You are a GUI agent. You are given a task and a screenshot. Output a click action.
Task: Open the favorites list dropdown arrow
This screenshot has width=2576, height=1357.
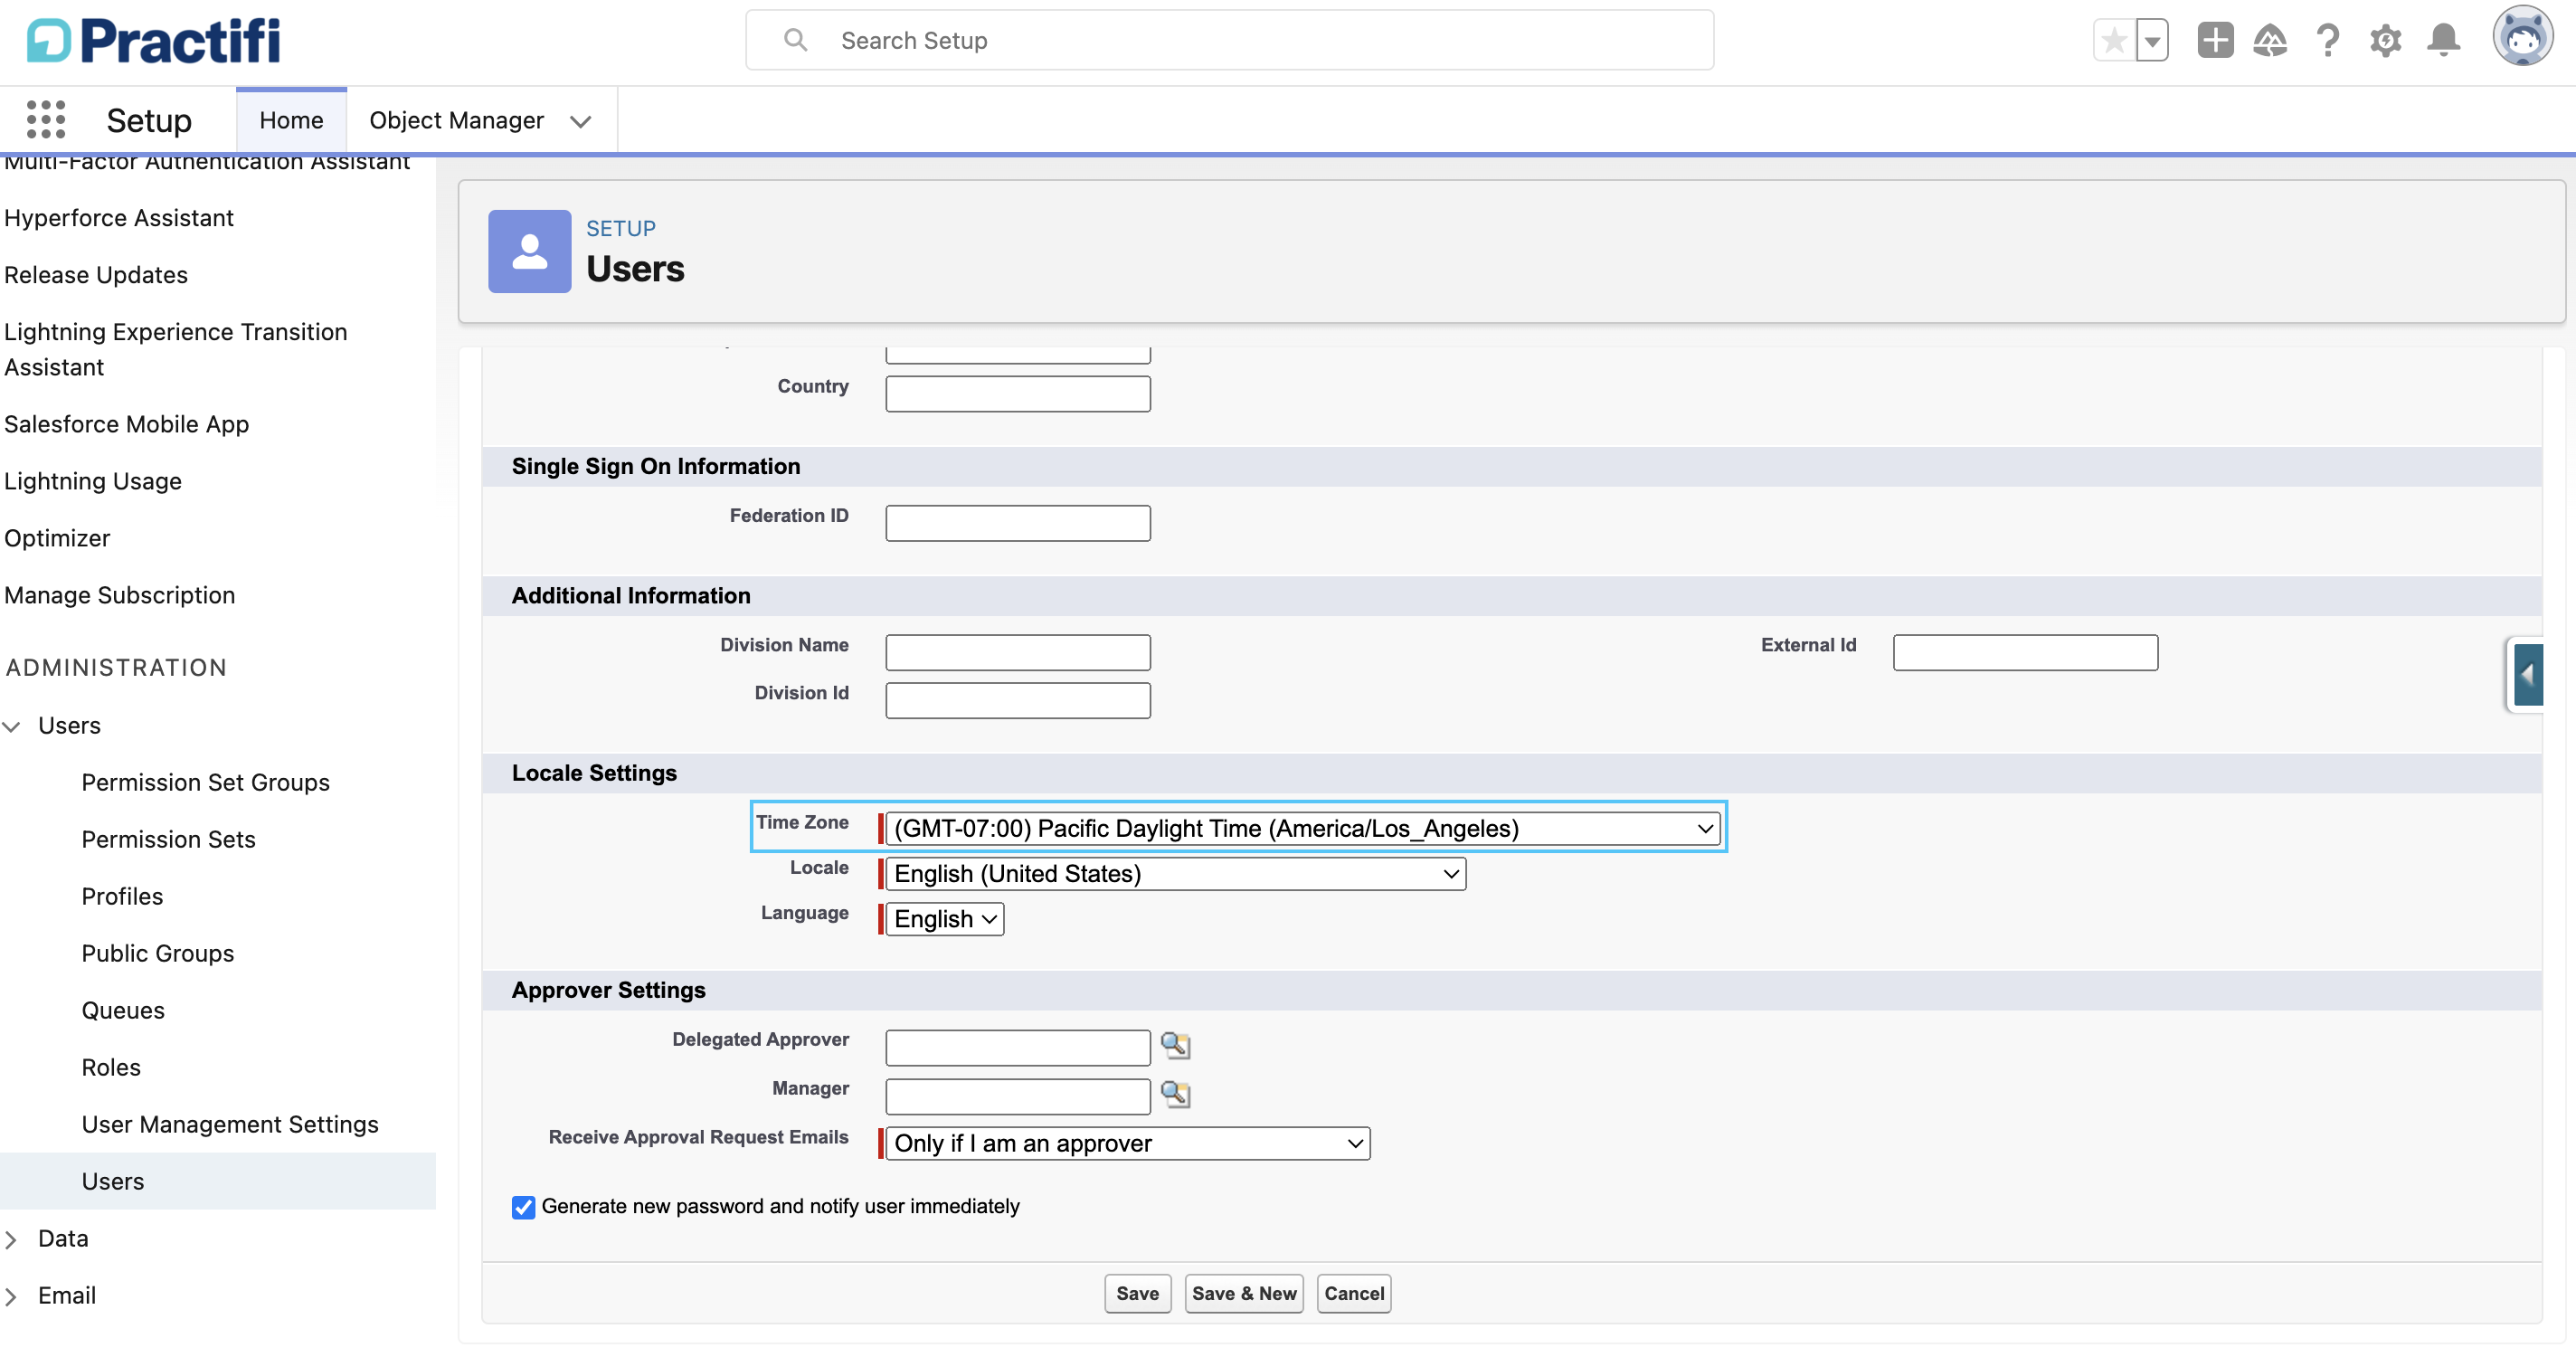coord(2152,41)
